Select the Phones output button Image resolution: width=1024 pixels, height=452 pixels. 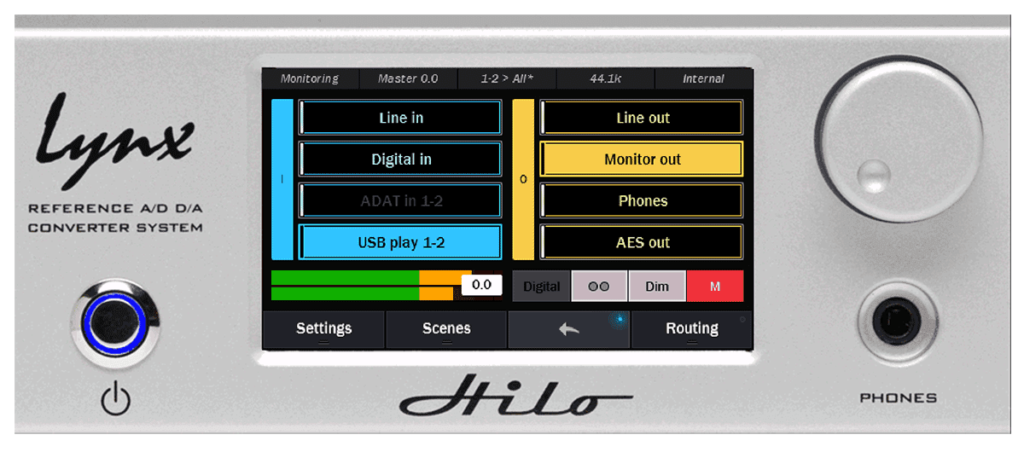[642, 201]
